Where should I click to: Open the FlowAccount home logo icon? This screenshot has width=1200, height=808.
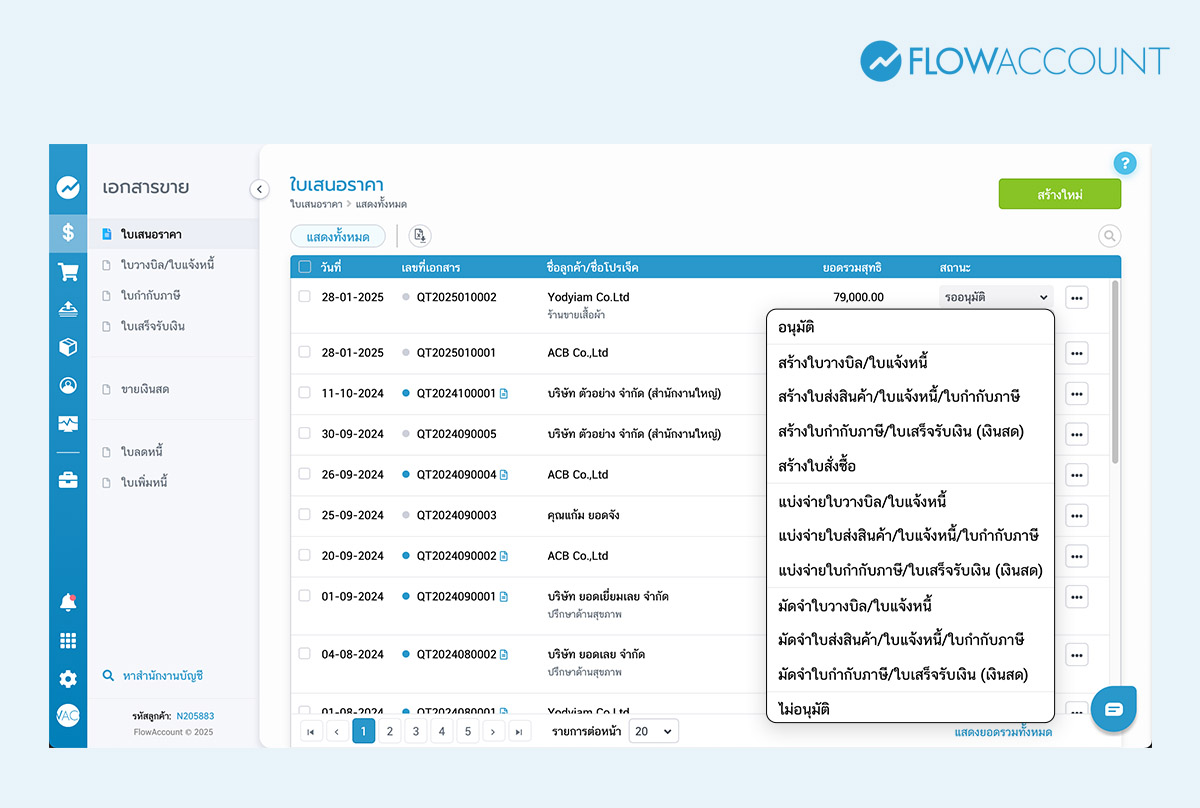click(67, 186)
